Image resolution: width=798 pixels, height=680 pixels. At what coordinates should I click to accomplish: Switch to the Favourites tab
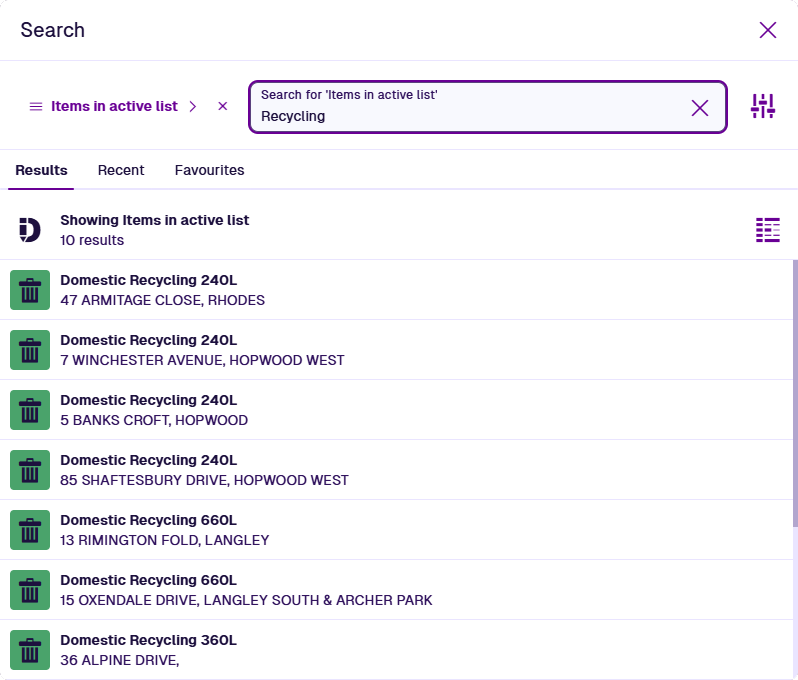click(209, 170)
